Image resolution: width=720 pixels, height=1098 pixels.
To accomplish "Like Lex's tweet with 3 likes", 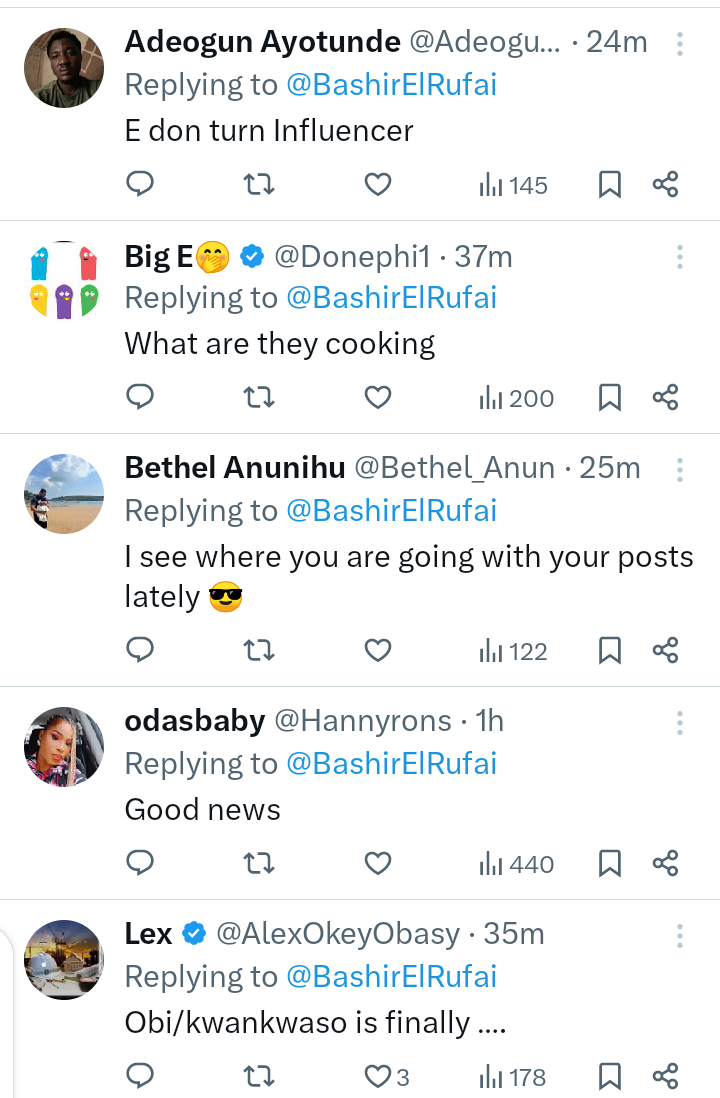I will [x=378, y=1077].
